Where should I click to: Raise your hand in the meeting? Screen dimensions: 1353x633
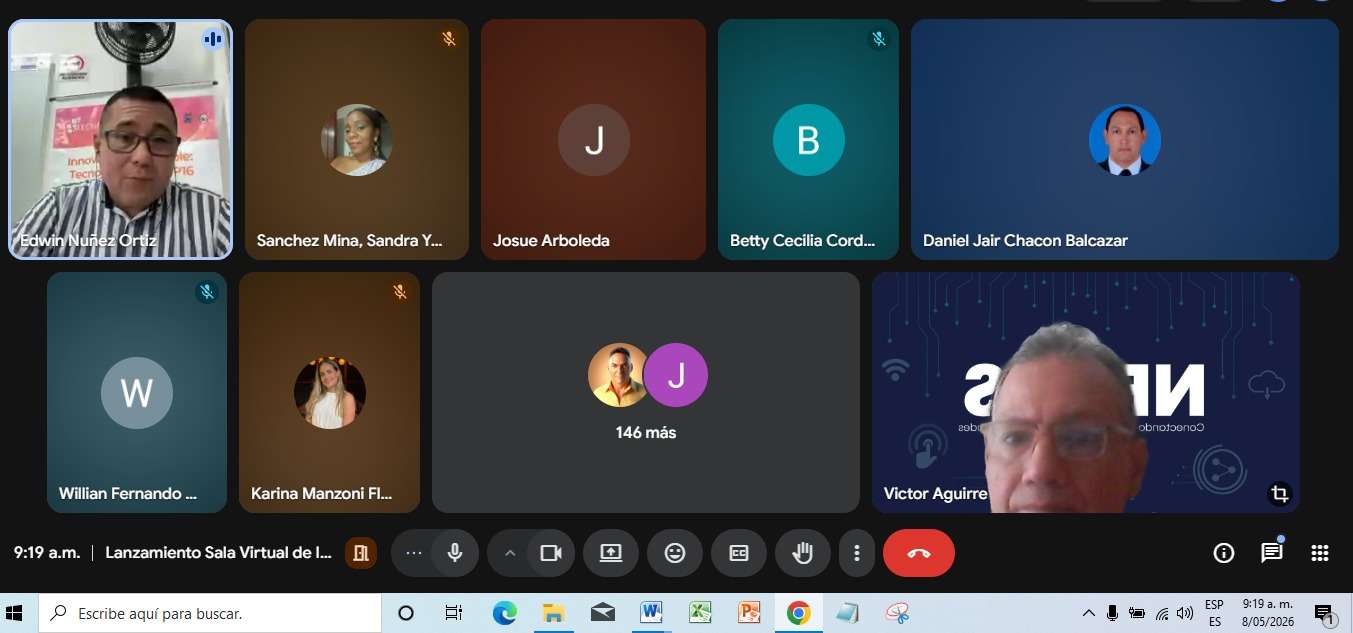[803, 553]
